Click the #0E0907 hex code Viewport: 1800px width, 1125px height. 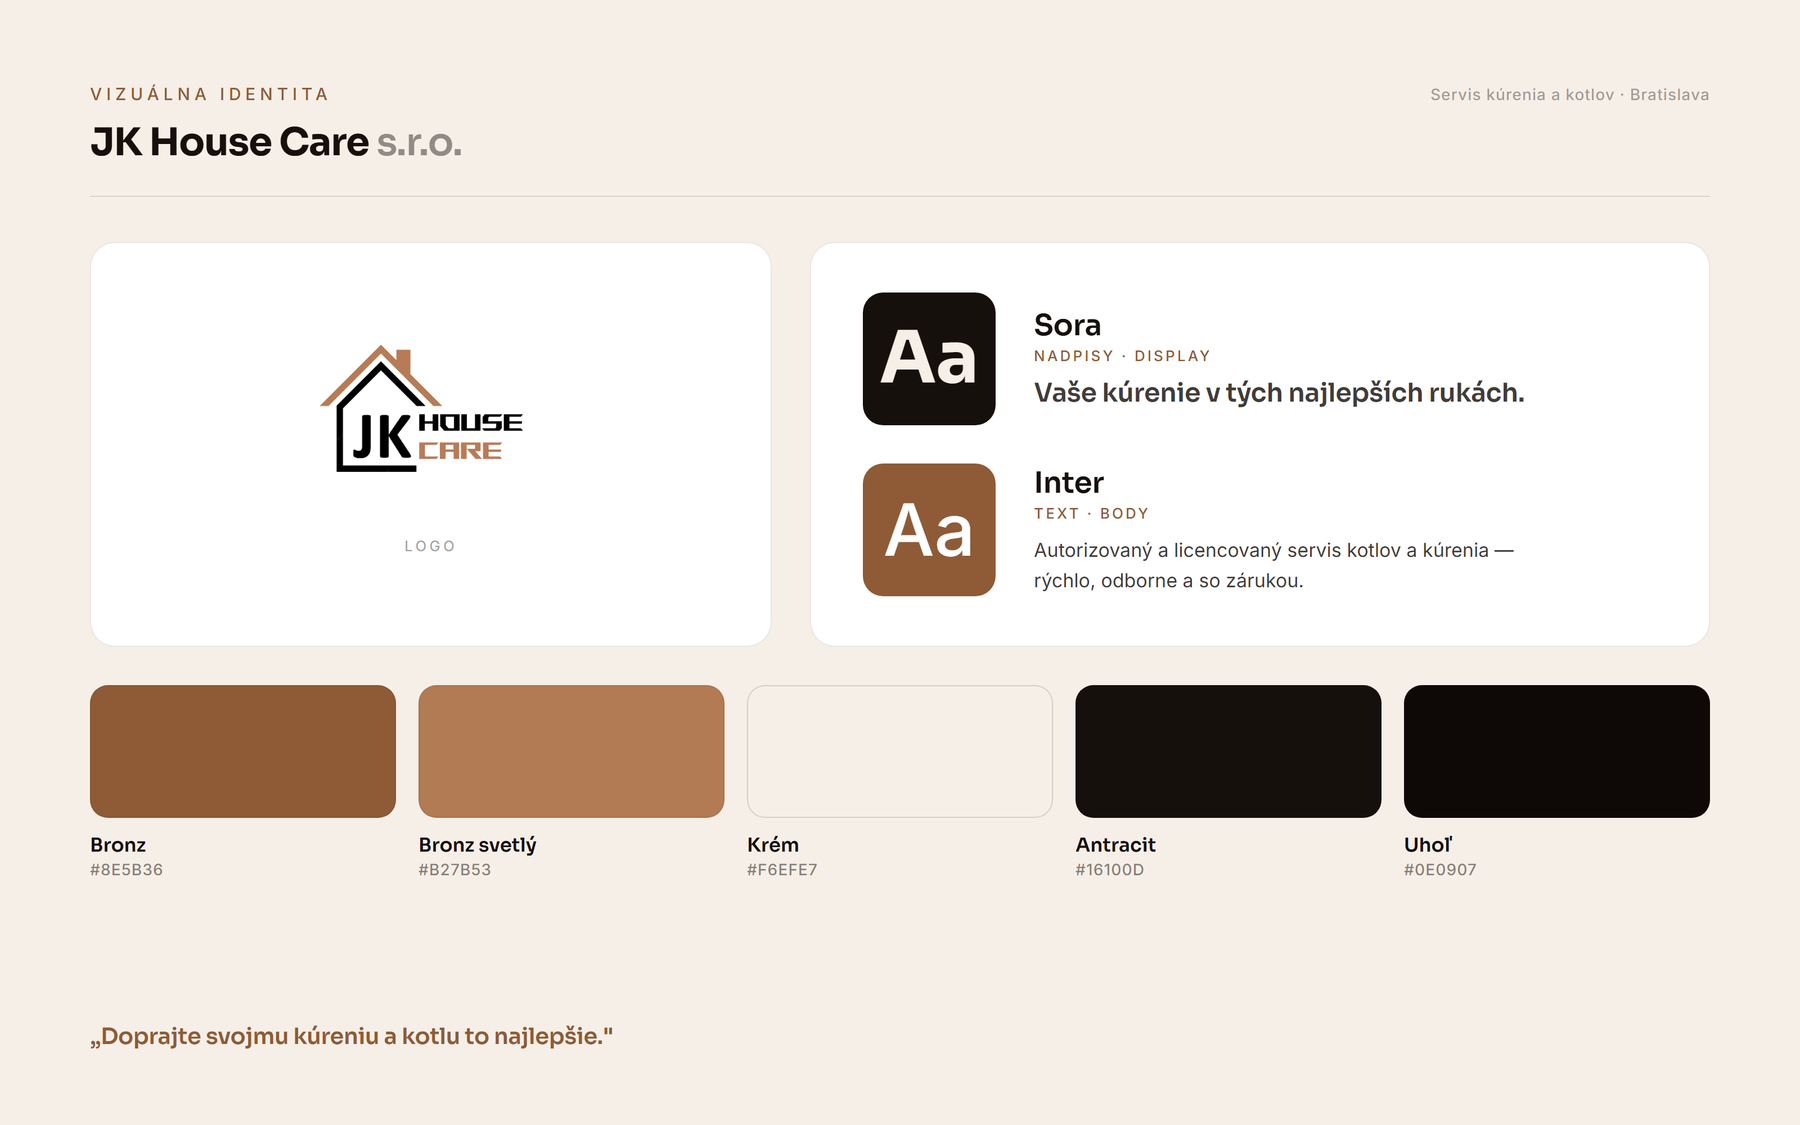pyautogui.click(x=1440, y=870)
